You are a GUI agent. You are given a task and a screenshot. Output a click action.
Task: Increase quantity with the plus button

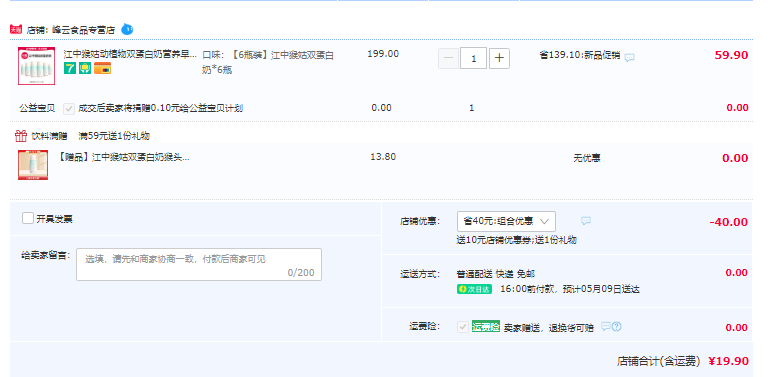(x=499, y=58)
